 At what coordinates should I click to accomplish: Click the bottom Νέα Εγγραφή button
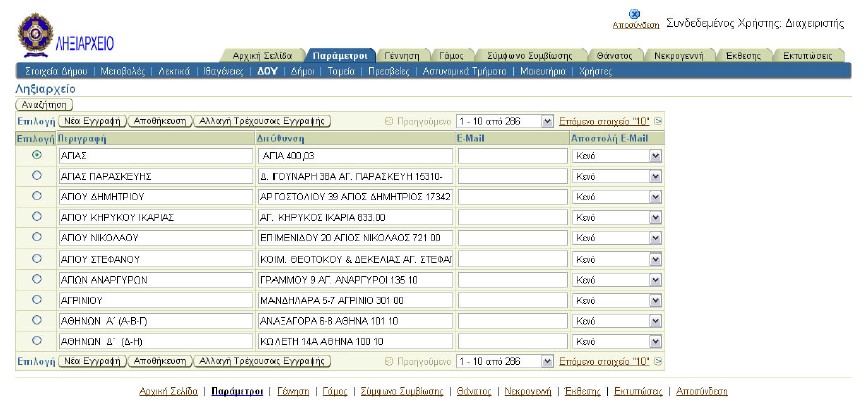(92, 362)
